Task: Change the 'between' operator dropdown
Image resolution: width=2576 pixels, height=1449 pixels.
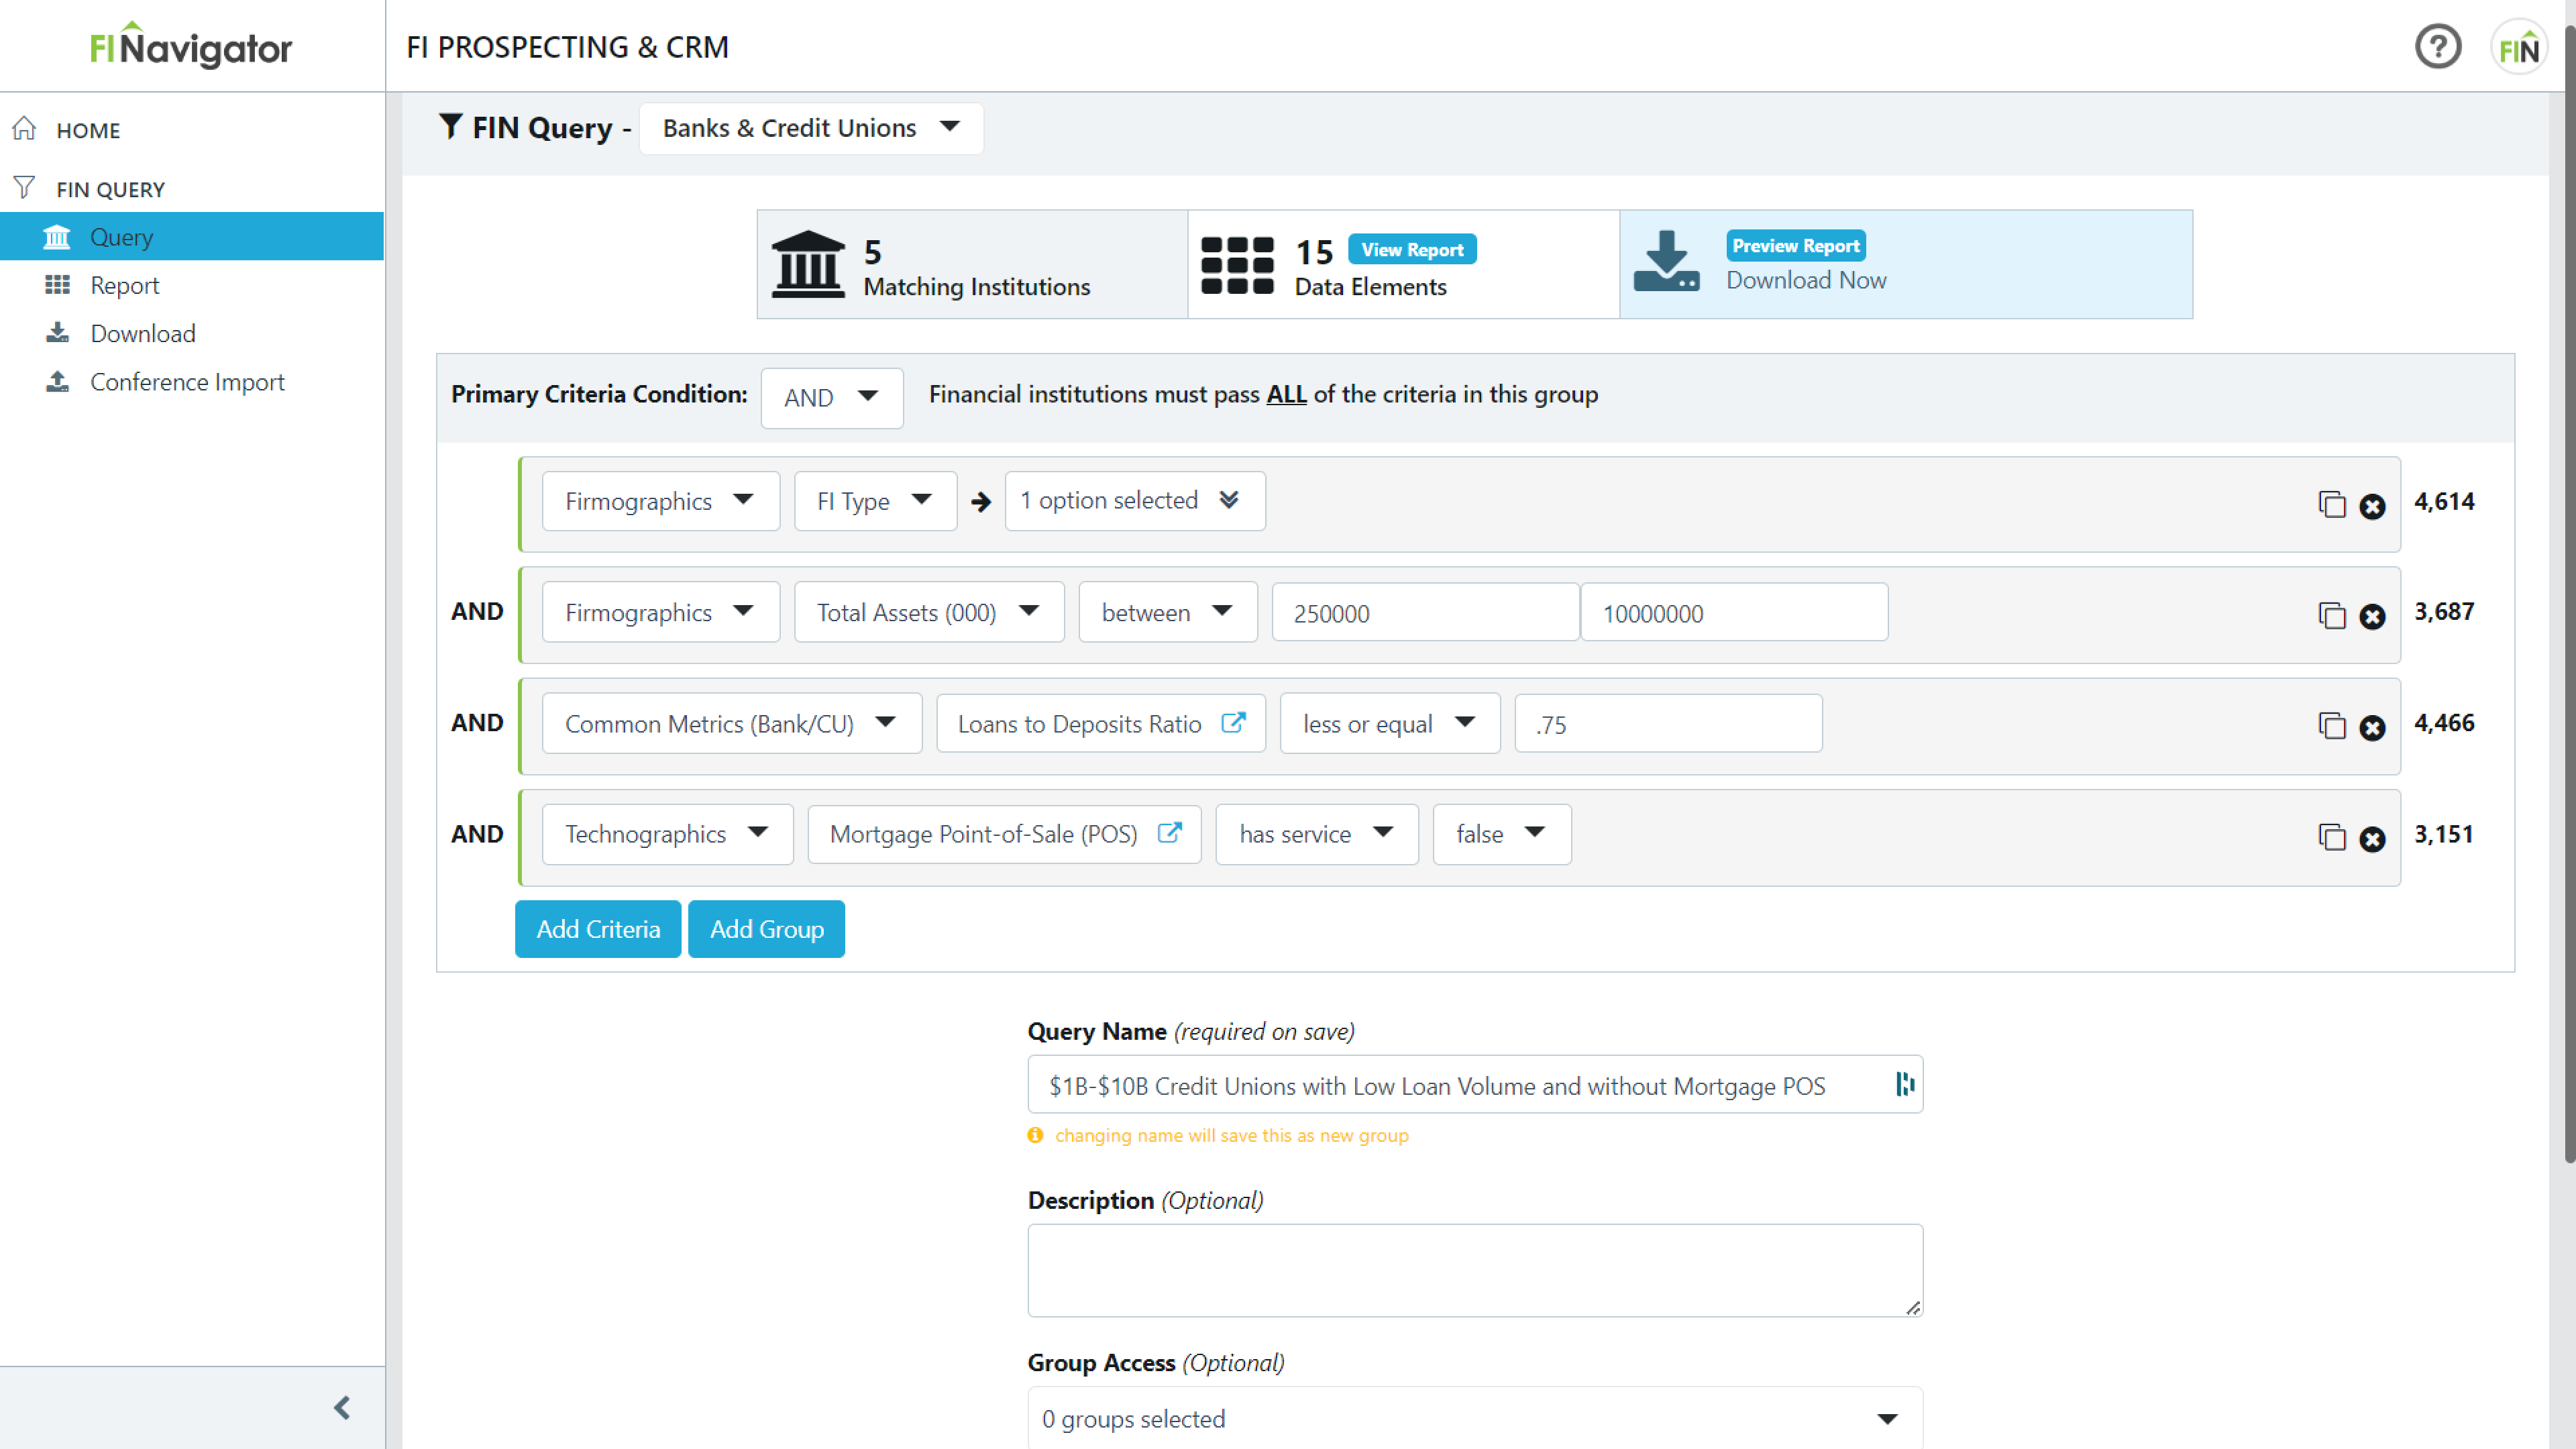Action: pos(1167,612)
